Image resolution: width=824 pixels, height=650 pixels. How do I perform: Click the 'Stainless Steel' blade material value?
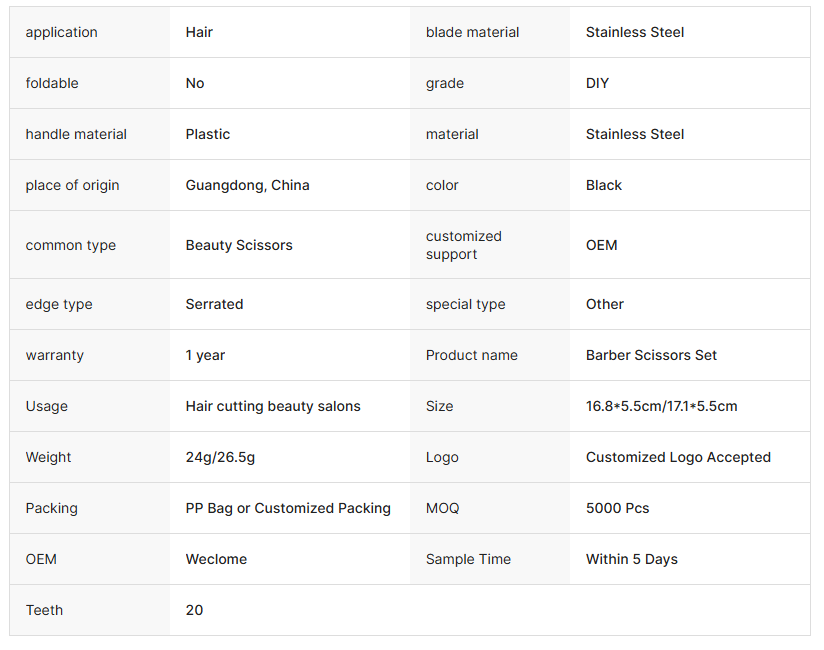point(635,32)
